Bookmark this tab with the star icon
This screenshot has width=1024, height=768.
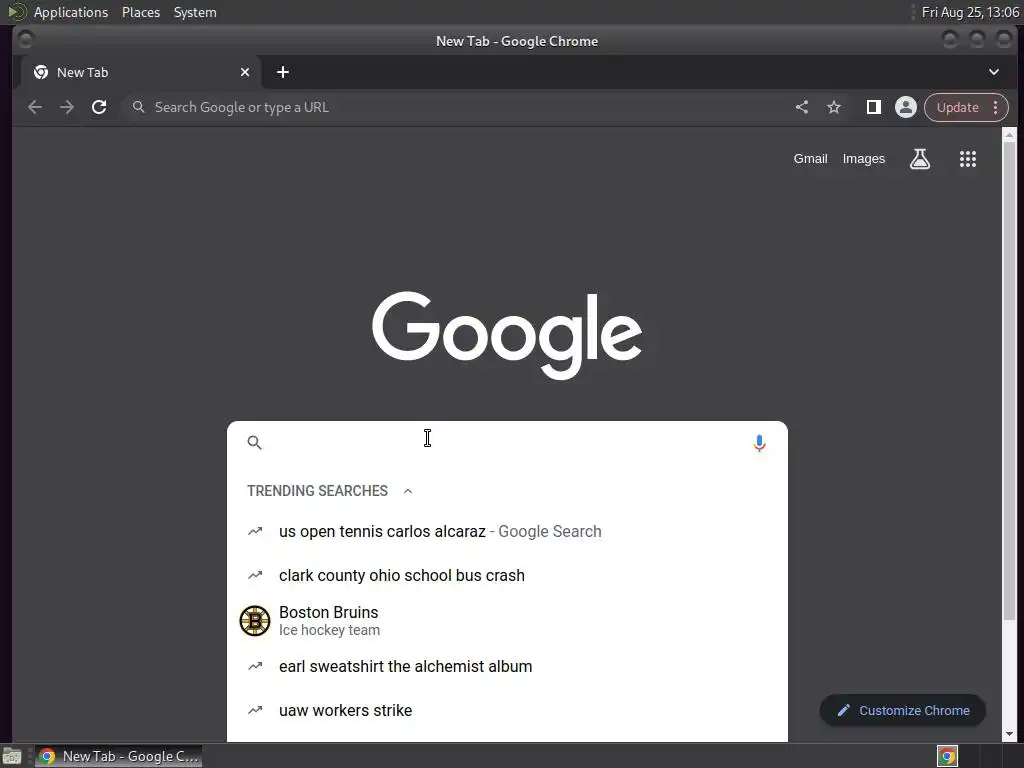(834, 107)
